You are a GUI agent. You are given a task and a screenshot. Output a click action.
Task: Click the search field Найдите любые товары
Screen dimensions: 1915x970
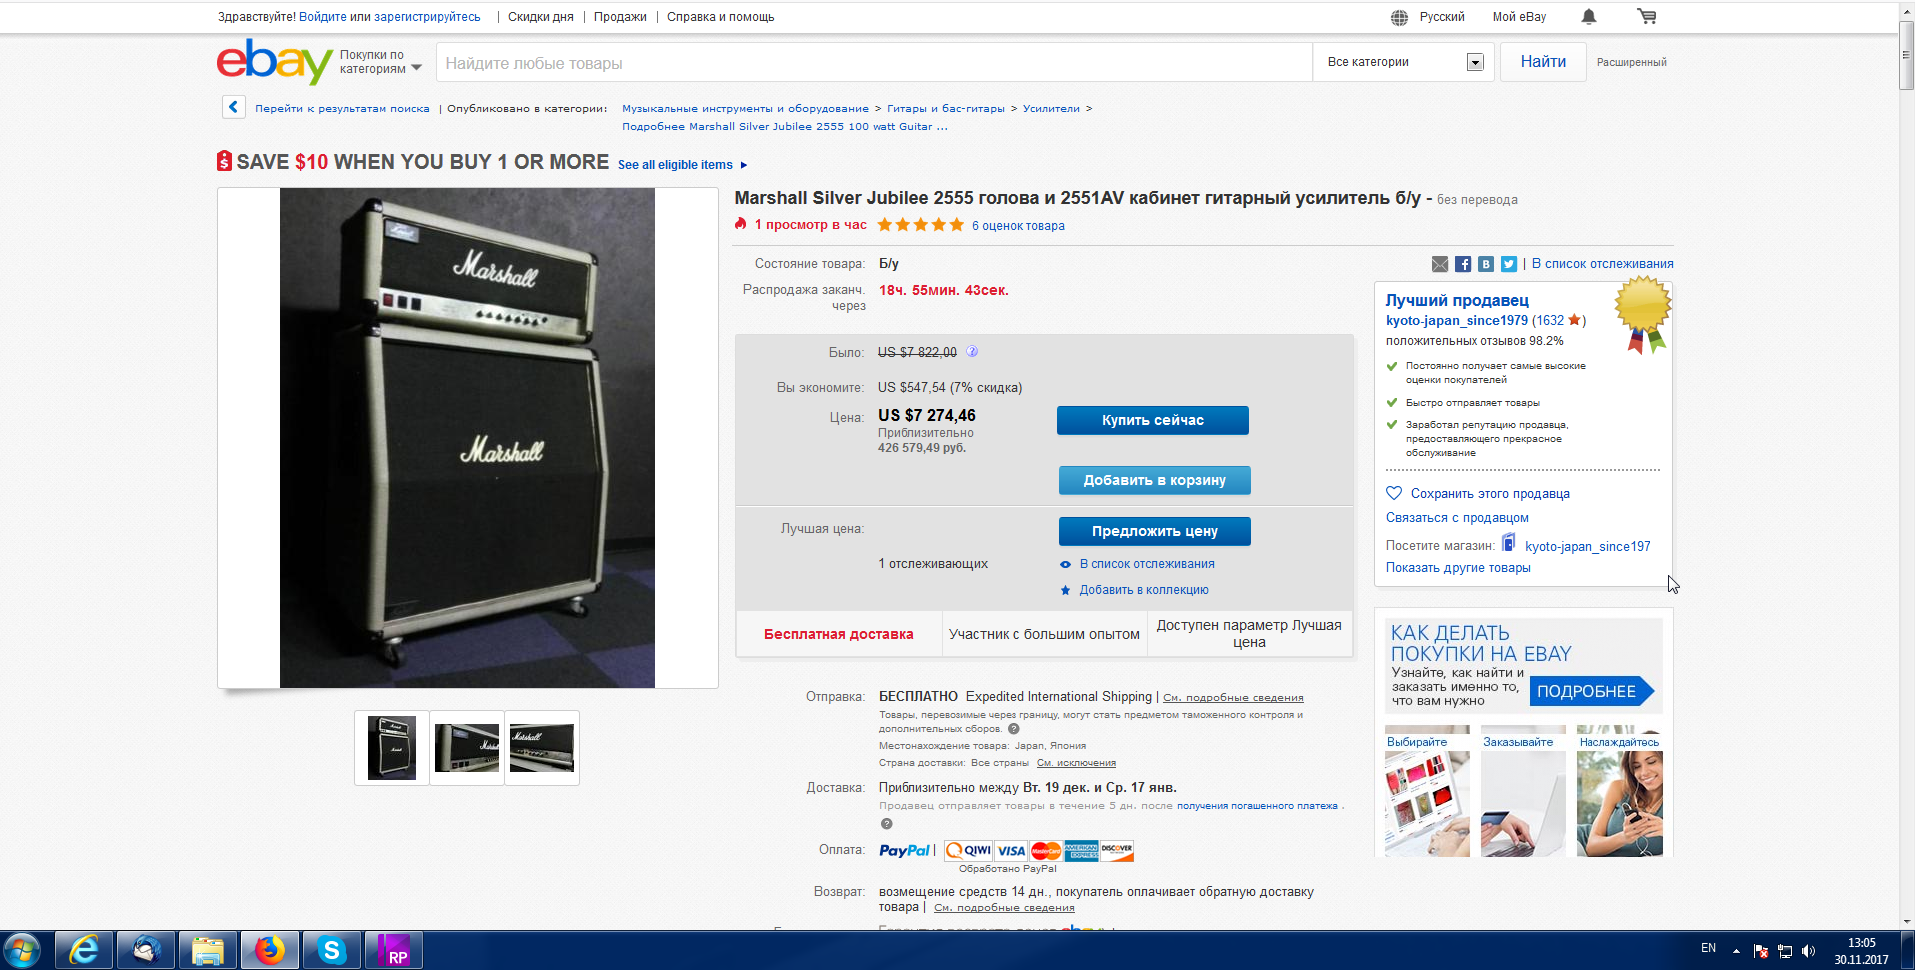[874, 63]
